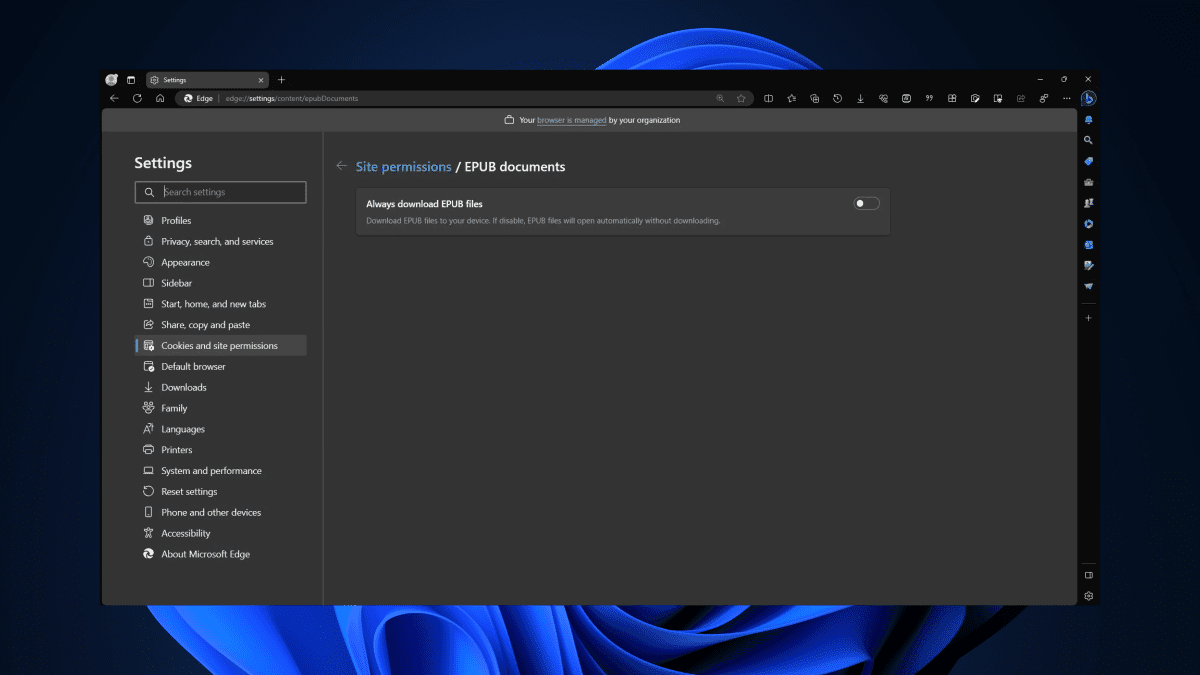Open the Site permissions breadcrumb link
The image size is (1200, 675).
click(403, 167)
